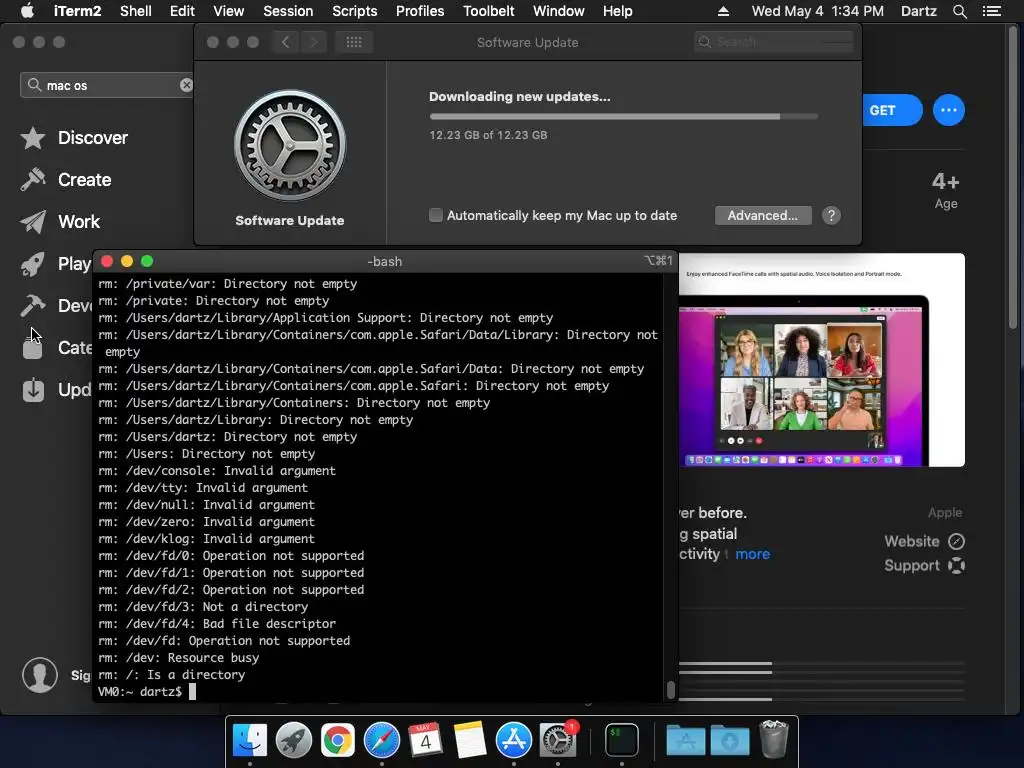Expand description with 'more' link

tap(752, 554)
